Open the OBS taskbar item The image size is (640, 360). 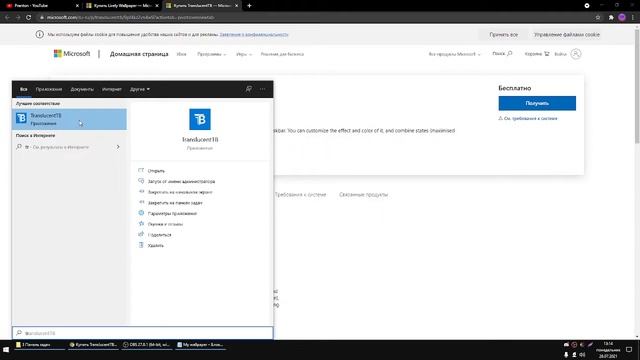click(x=147, y=345)
